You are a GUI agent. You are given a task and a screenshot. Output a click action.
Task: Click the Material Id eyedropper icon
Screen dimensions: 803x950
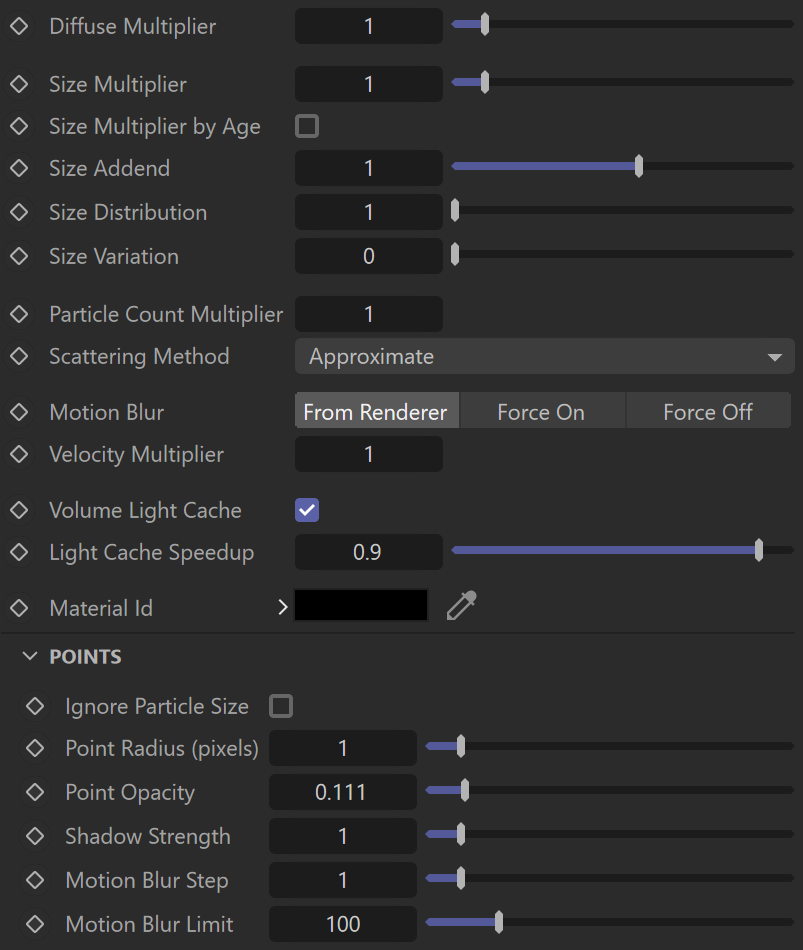tap(462, 606)
